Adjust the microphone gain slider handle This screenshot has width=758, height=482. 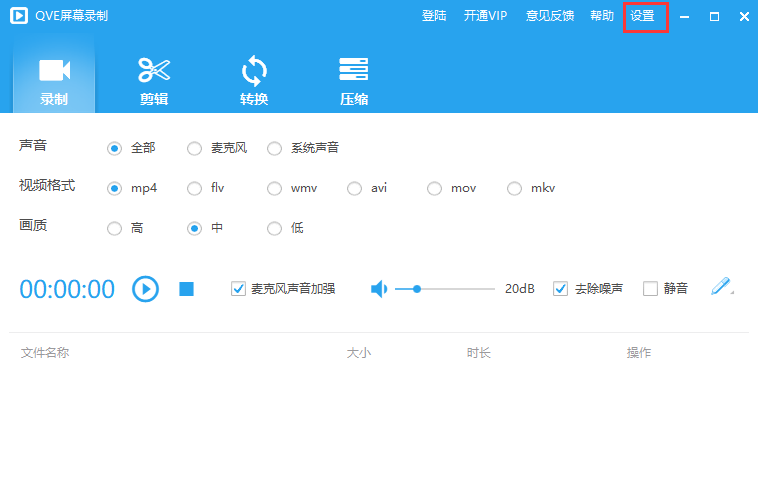417,289
